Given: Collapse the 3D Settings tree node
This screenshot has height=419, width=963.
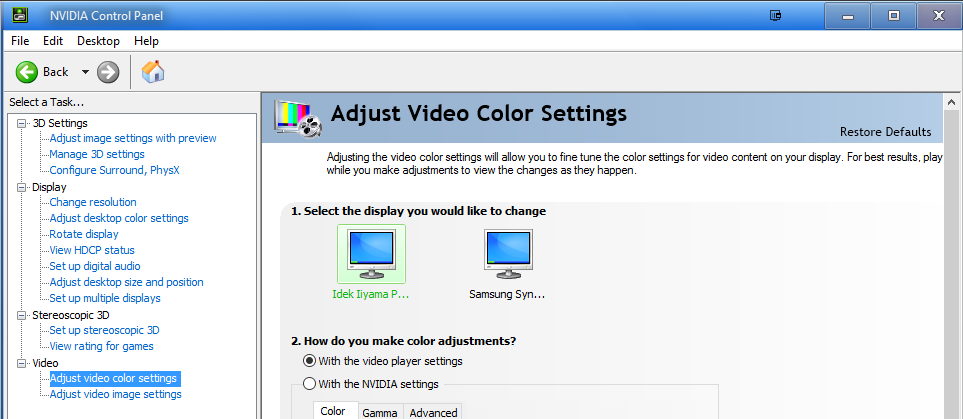Looking at the screenshot, I should [x=22, y=123].
